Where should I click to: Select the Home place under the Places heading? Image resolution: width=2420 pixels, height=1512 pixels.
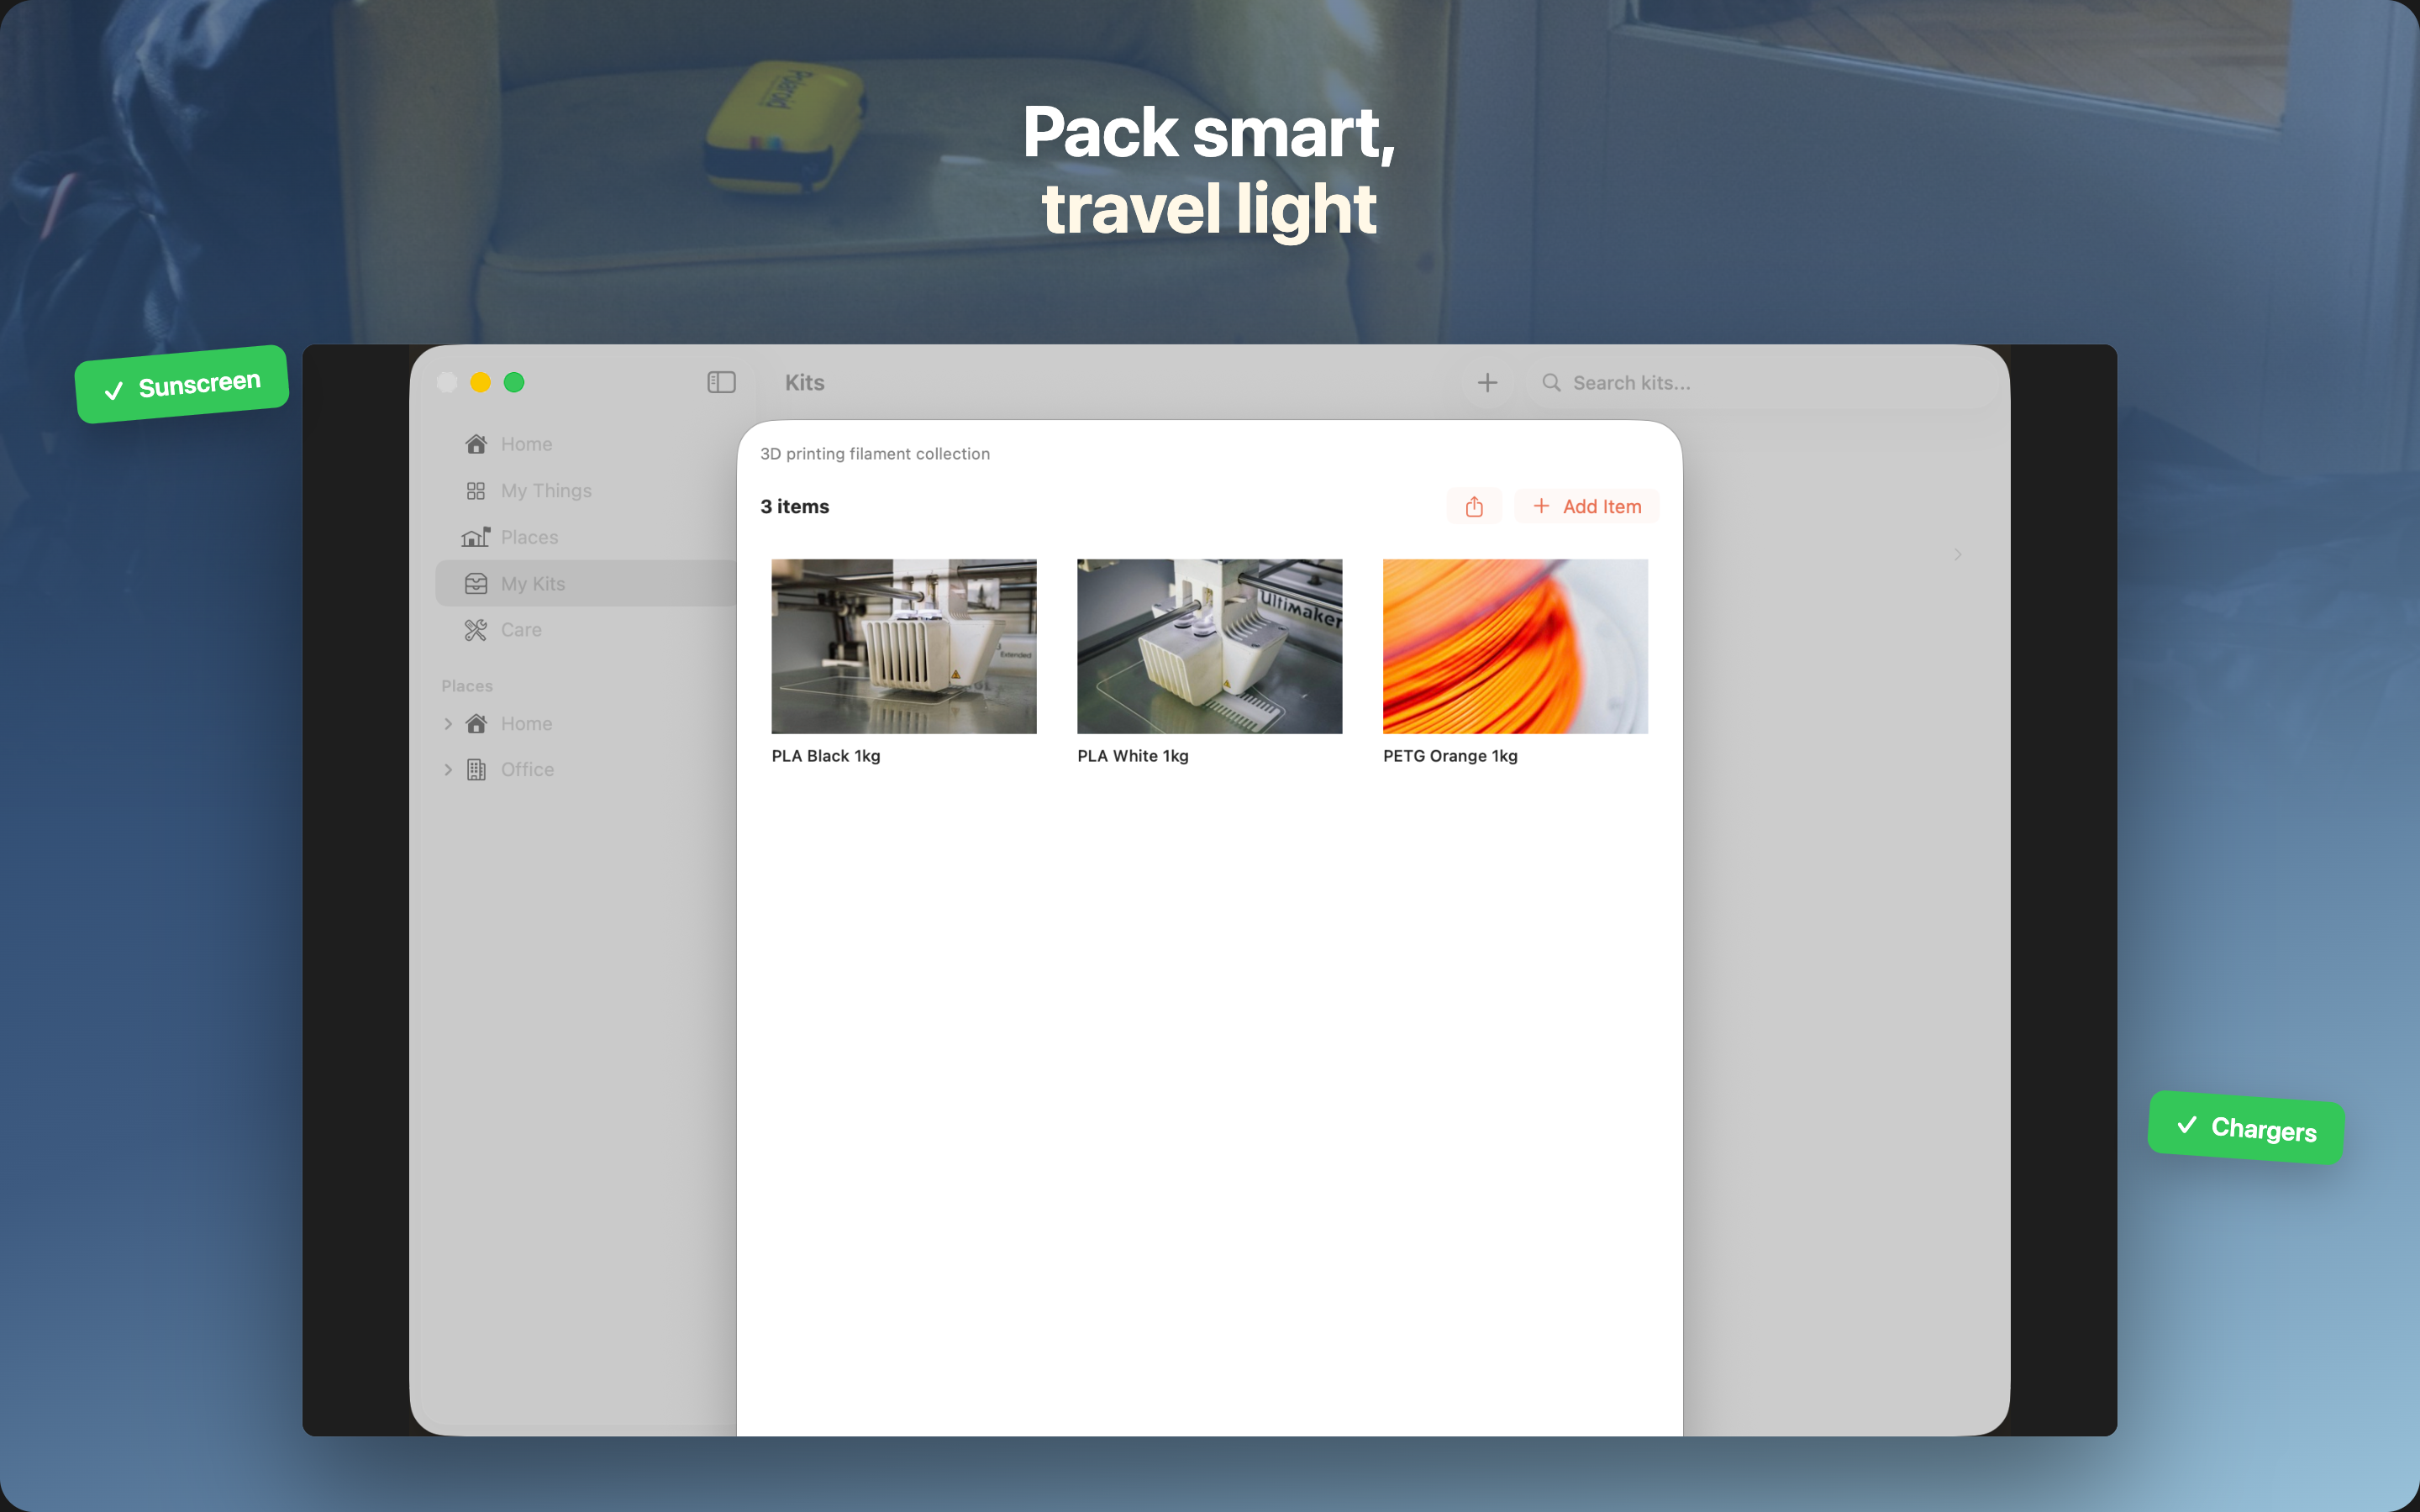pyautogui.click(x=586, y=723)
